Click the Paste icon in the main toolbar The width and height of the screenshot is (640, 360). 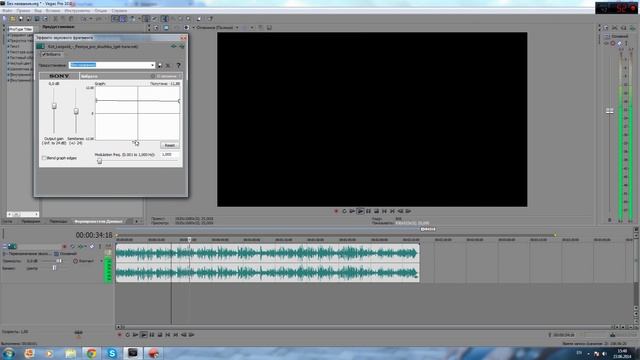(71, 18)
